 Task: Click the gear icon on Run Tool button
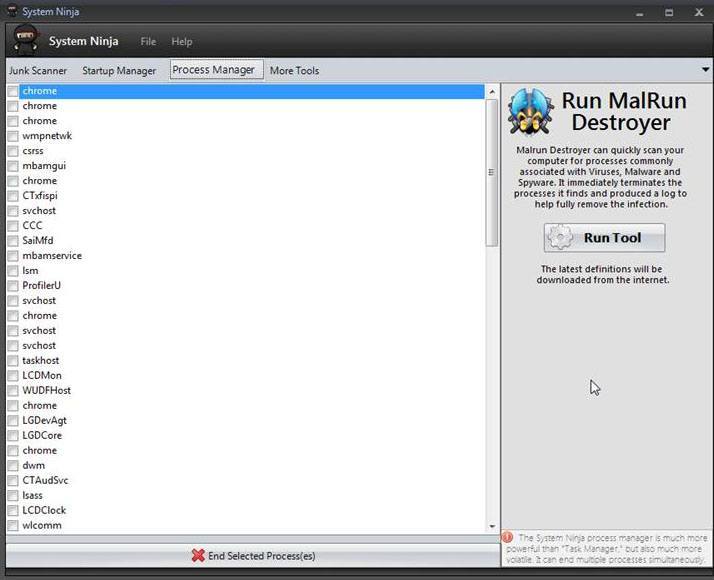pos(560,238)
